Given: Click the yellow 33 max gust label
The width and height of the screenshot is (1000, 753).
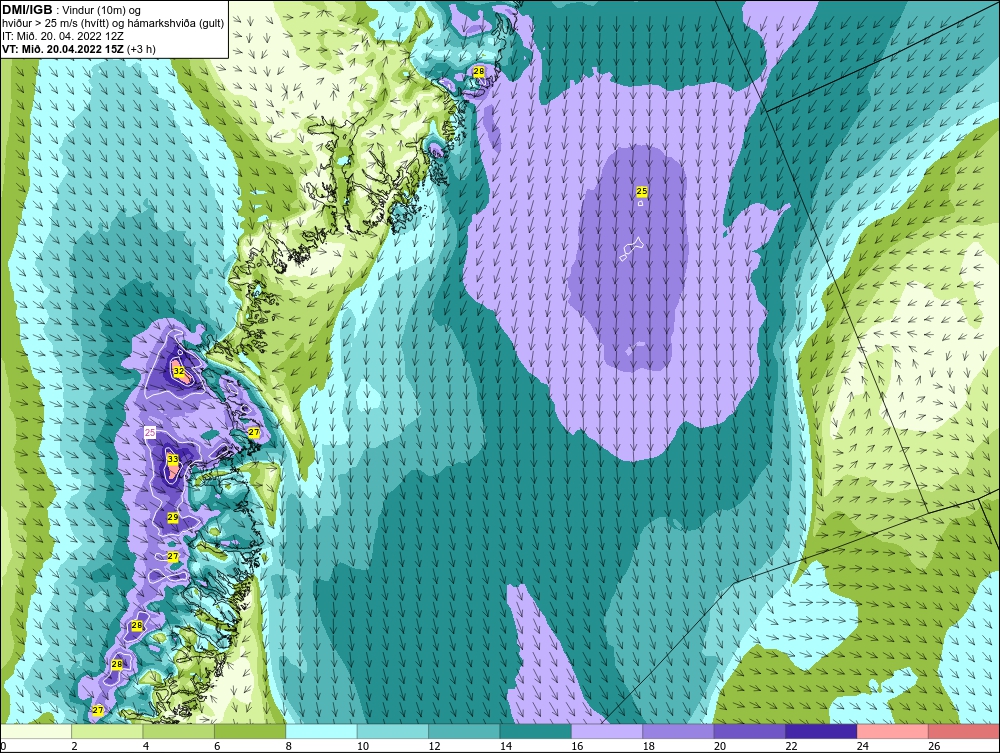Looking at the screenshot, I should pyautogui.click(x=173, y=458).
